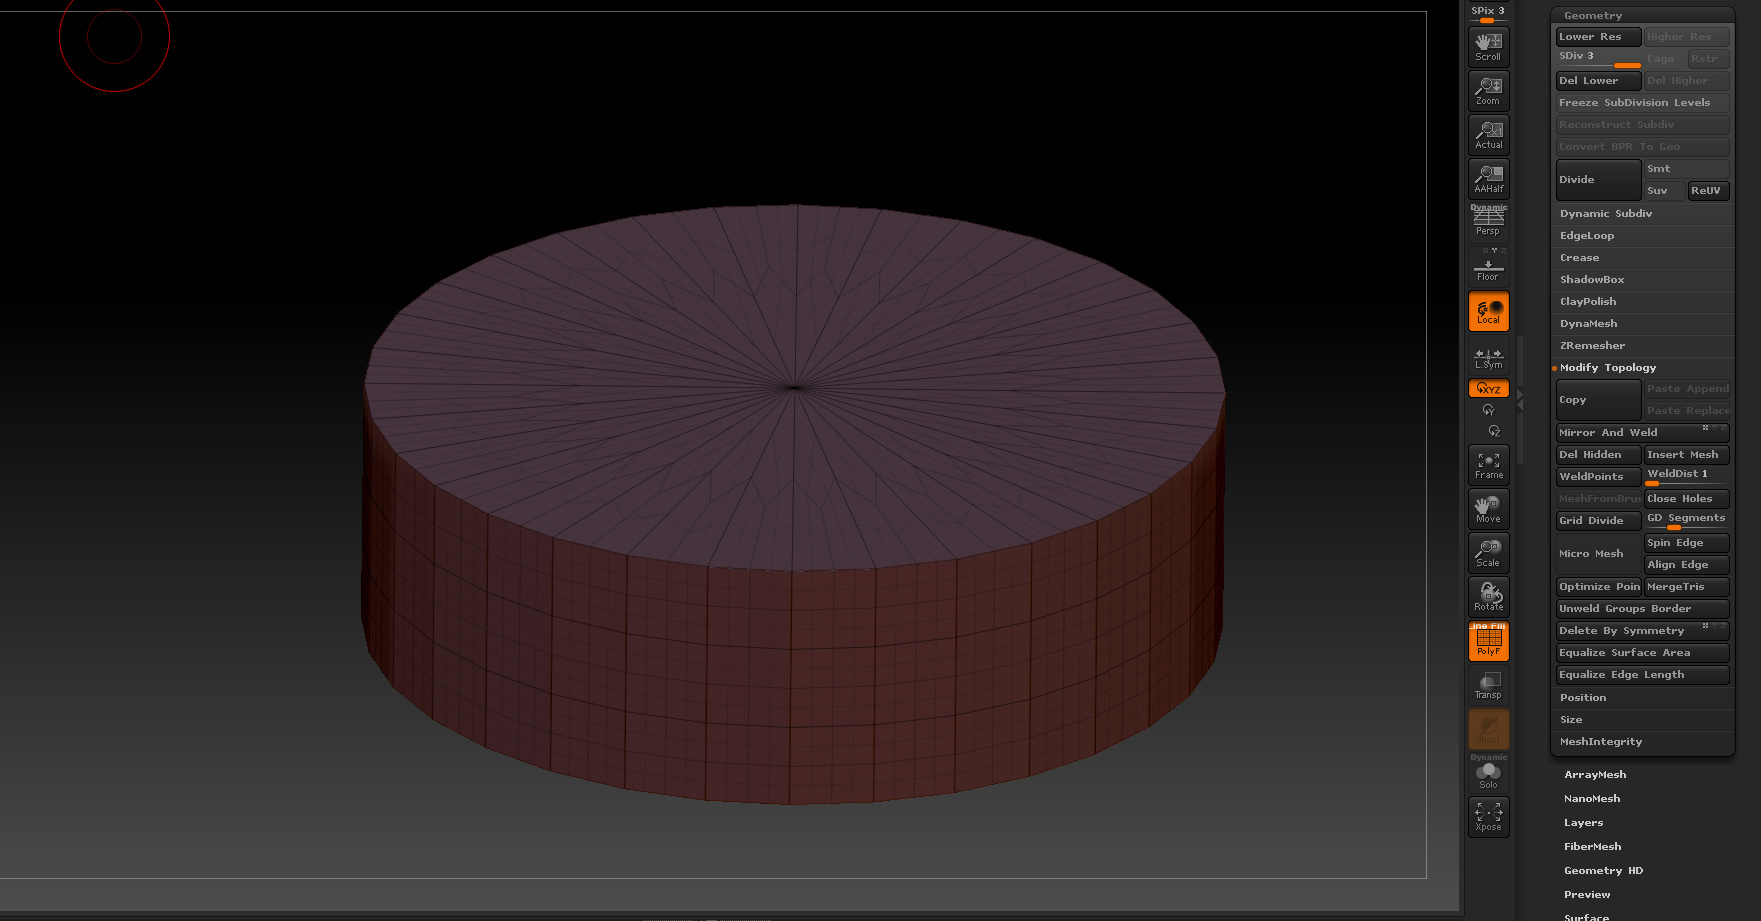Click Micro Mesh button

point(1598,554)
